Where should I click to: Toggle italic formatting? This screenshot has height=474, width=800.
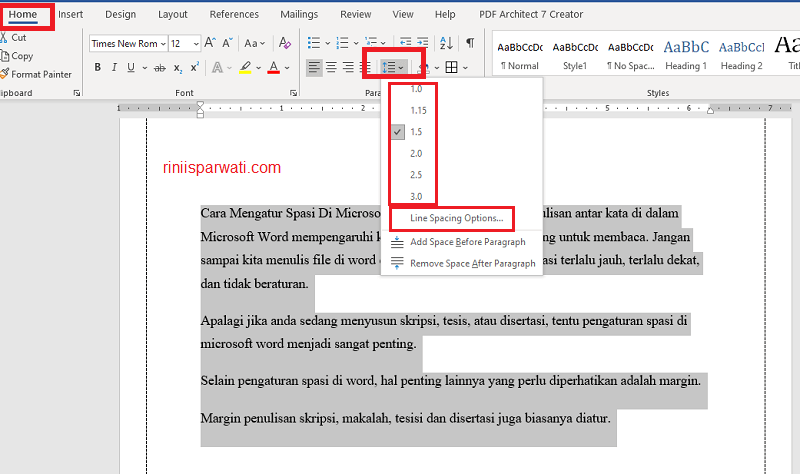pyautogui.click(x=114, y=67)
